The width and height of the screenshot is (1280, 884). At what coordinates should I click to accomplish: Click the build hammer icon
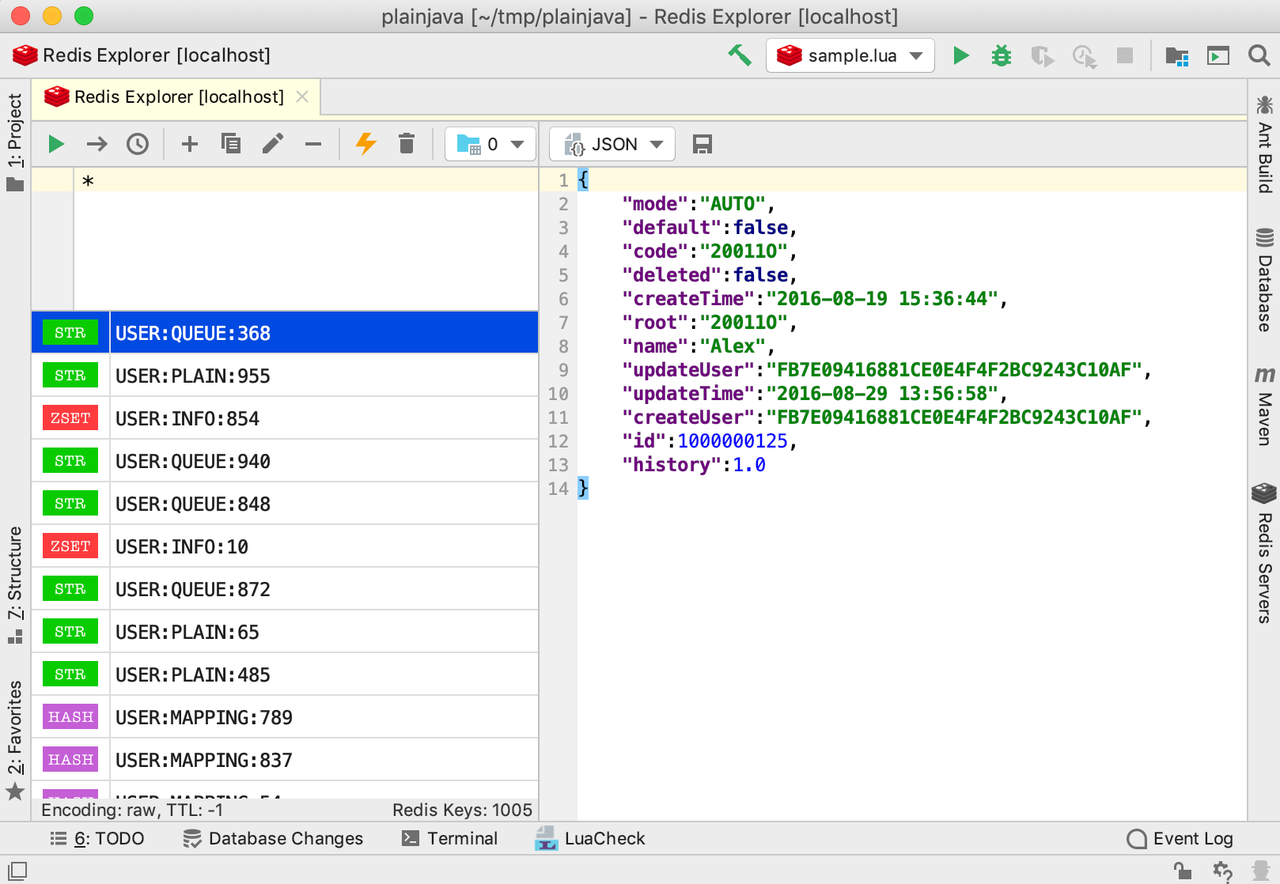pos(739,55)
